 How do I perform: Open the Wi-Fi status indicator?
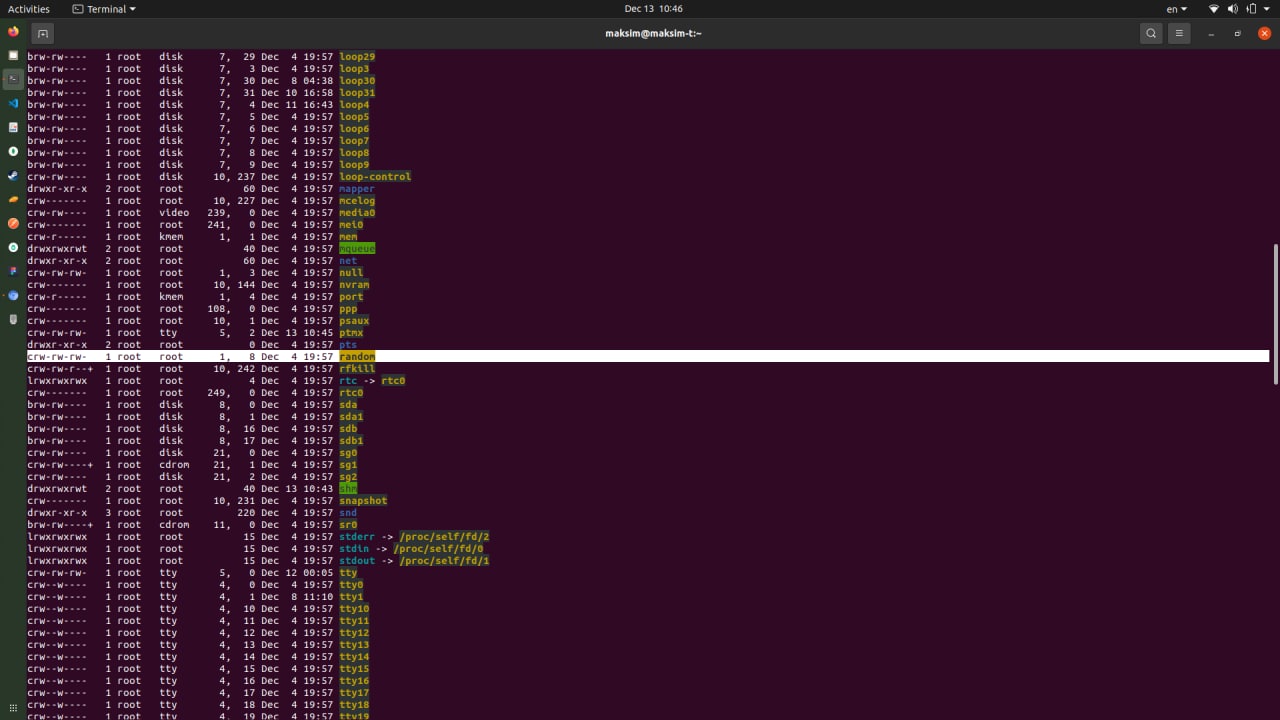1214,9
